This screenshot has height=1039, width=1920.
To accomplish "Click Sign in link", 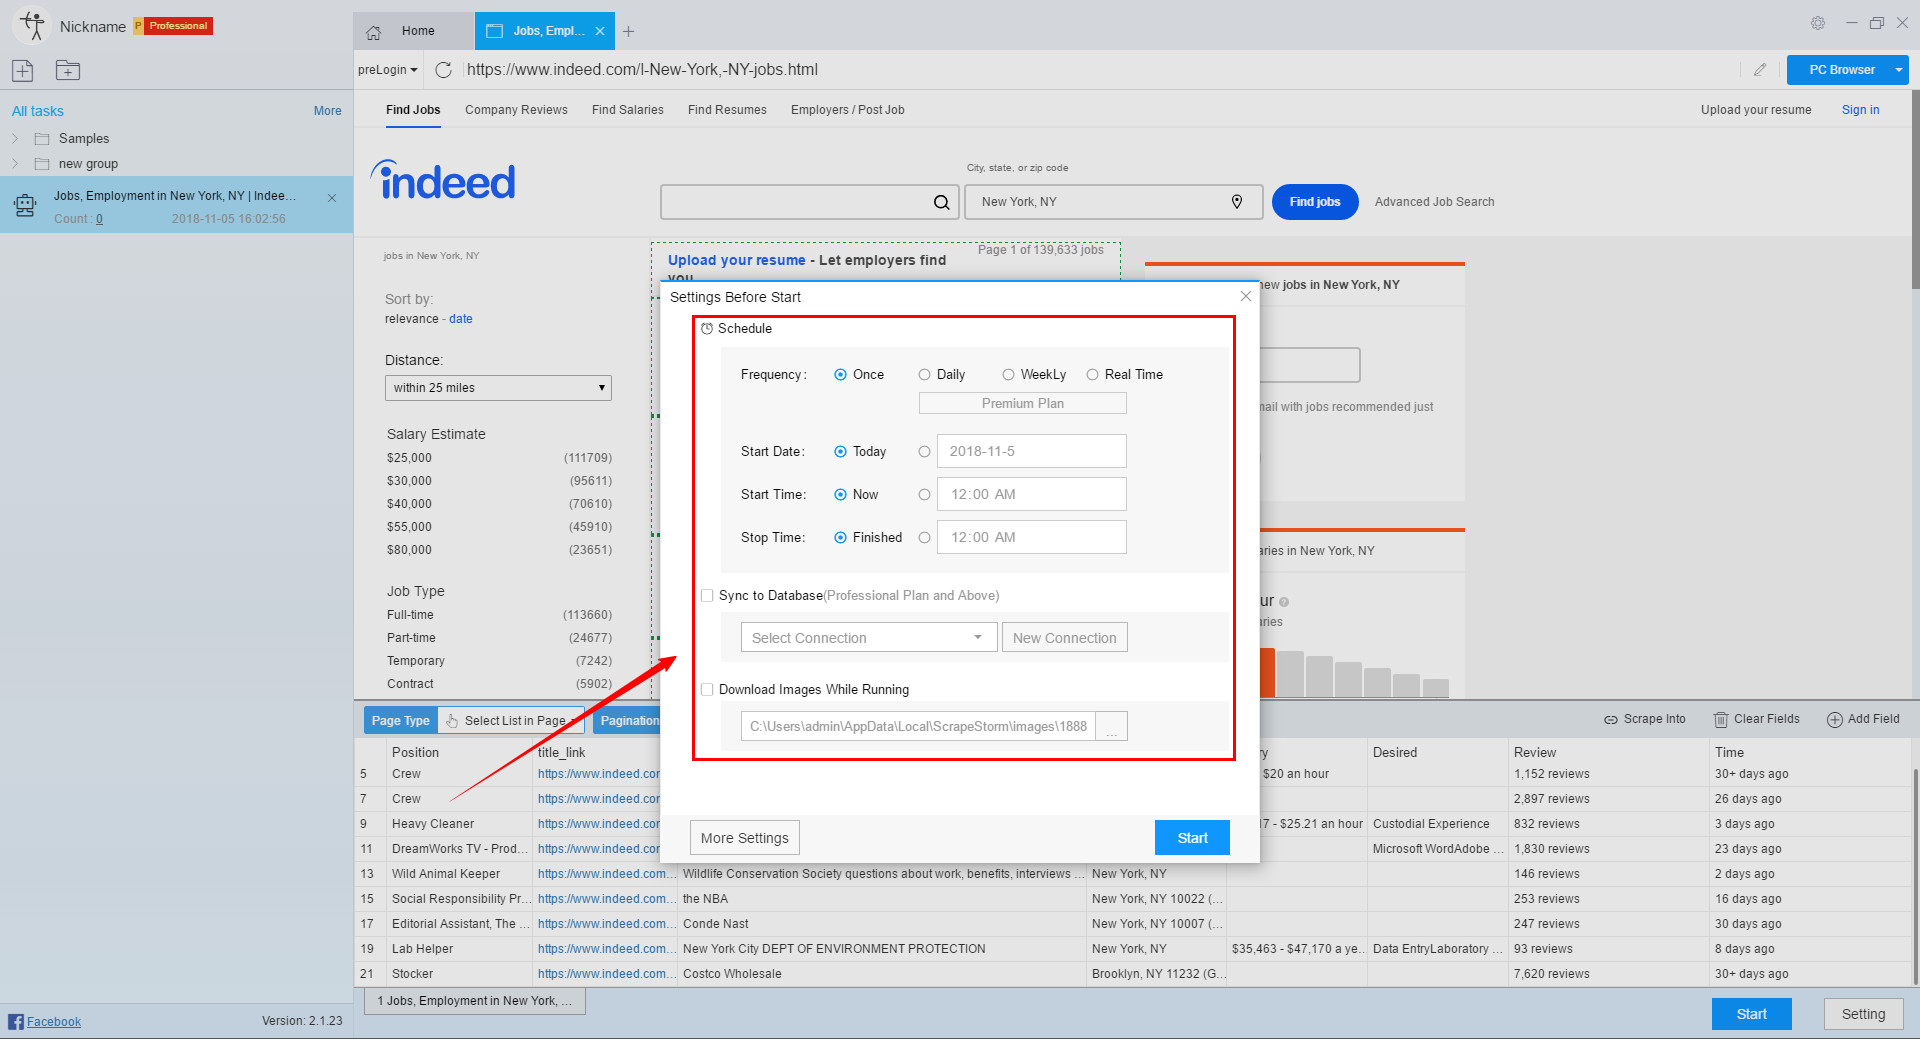I will click(1861, 110).
